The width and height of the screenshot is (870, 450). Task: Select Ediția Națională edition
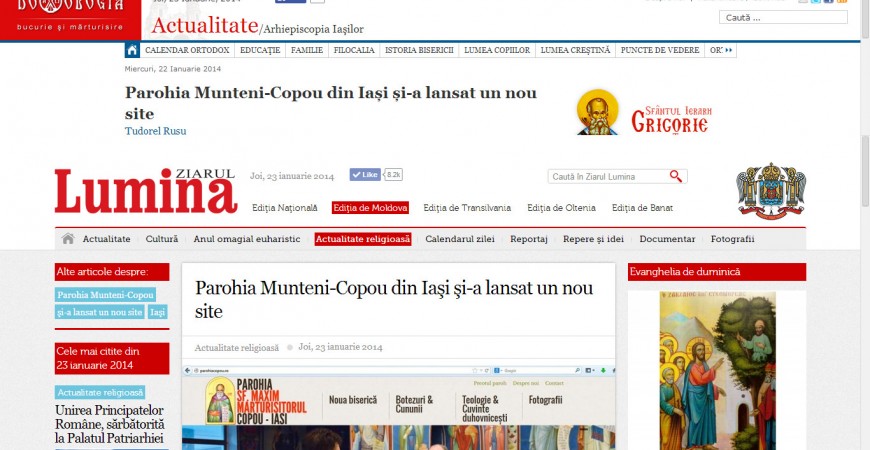click(285, 208)
